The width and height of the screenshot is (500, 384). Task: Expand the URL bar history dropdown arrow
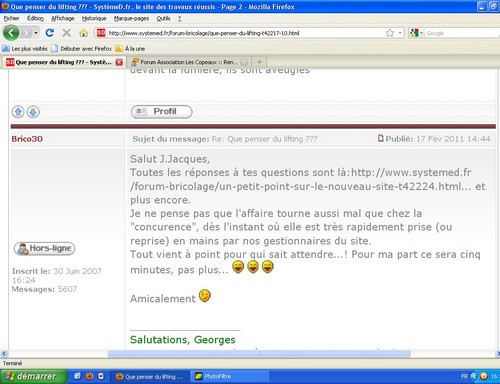click(400, 33)
